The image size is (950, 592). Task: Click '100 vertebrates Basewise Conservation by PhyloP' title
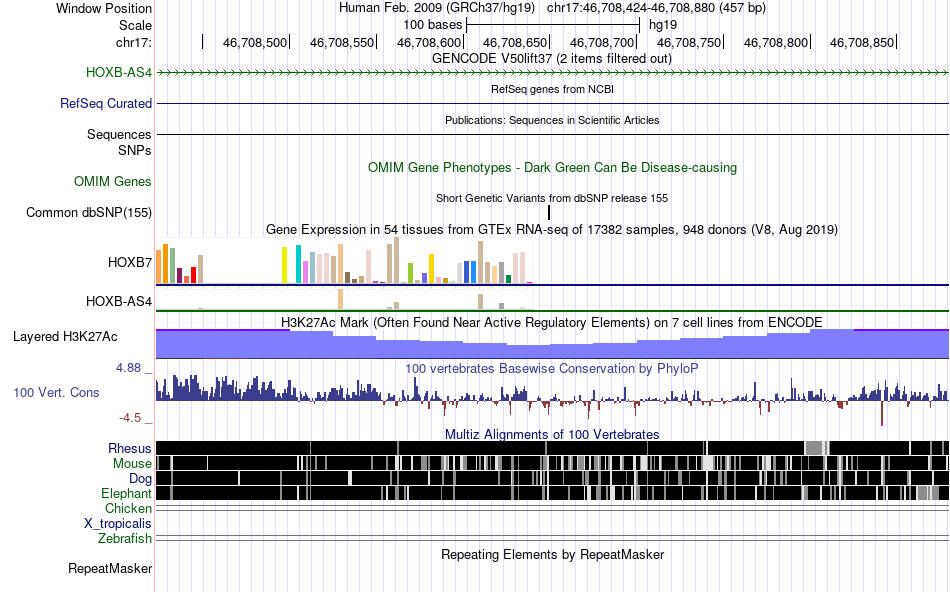click(552, 368)
